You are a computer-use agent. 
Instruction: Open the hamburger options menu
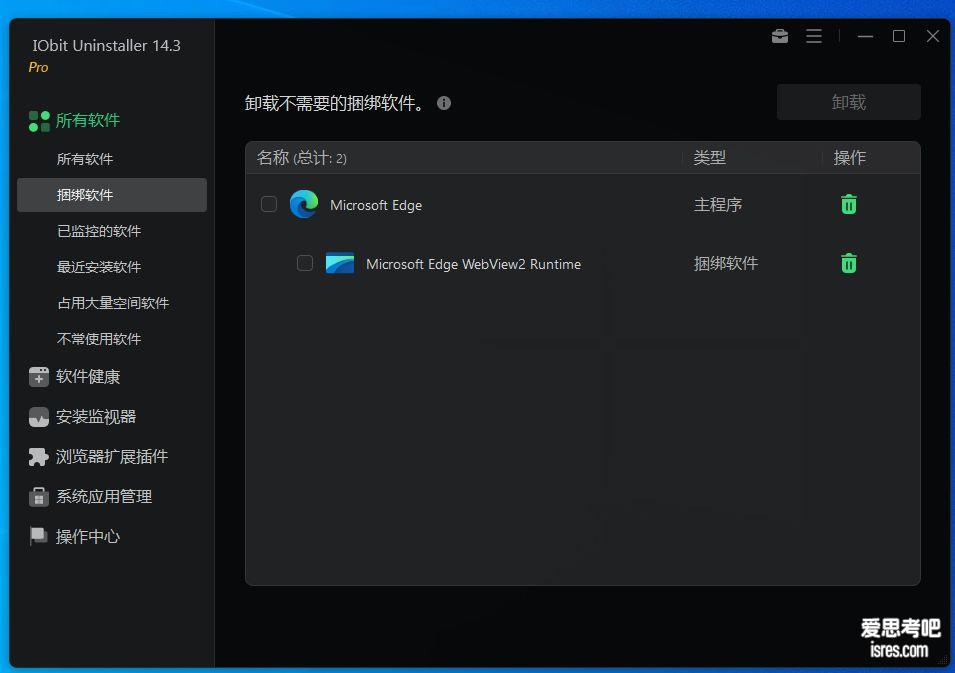[814, 36]
